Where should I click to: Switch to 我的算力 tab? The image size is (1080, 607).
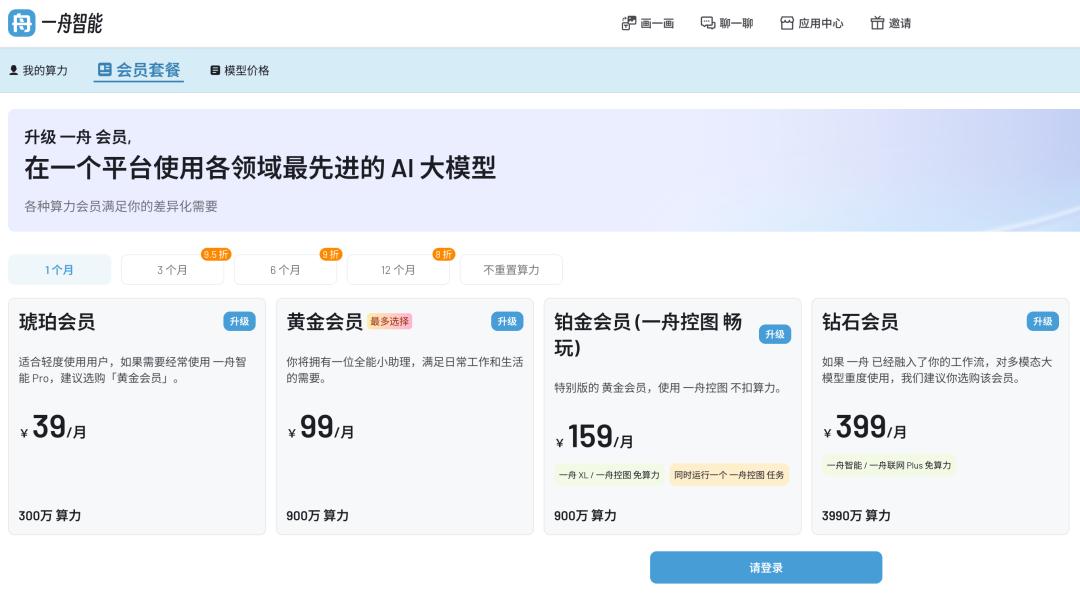click(x=38, y=70)
